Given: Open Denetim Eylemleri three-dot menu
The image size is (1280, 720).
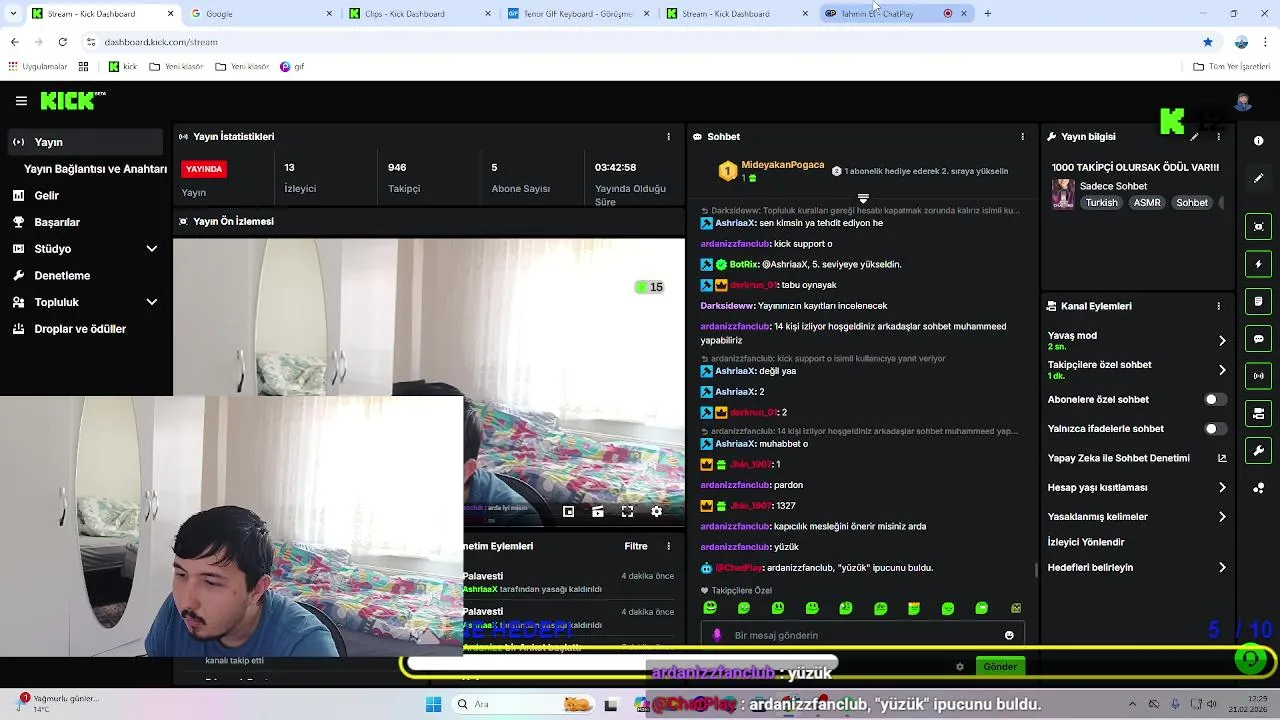Looking at the screenshot, I should pyautogui.click(x=669, y=546).
